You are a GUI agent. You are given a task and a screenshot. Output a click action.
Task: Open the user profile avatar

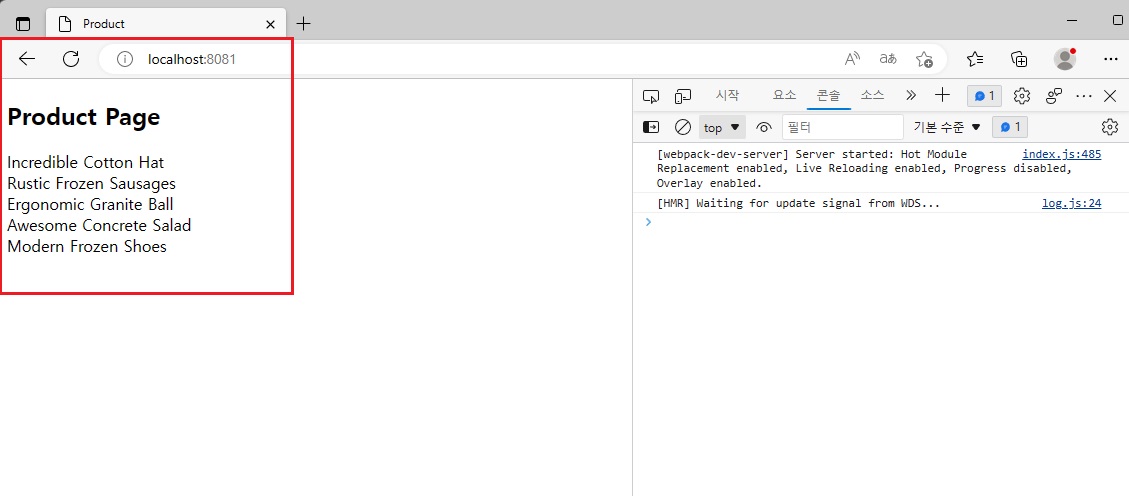pyautogui.click(x=1065, y=59)
